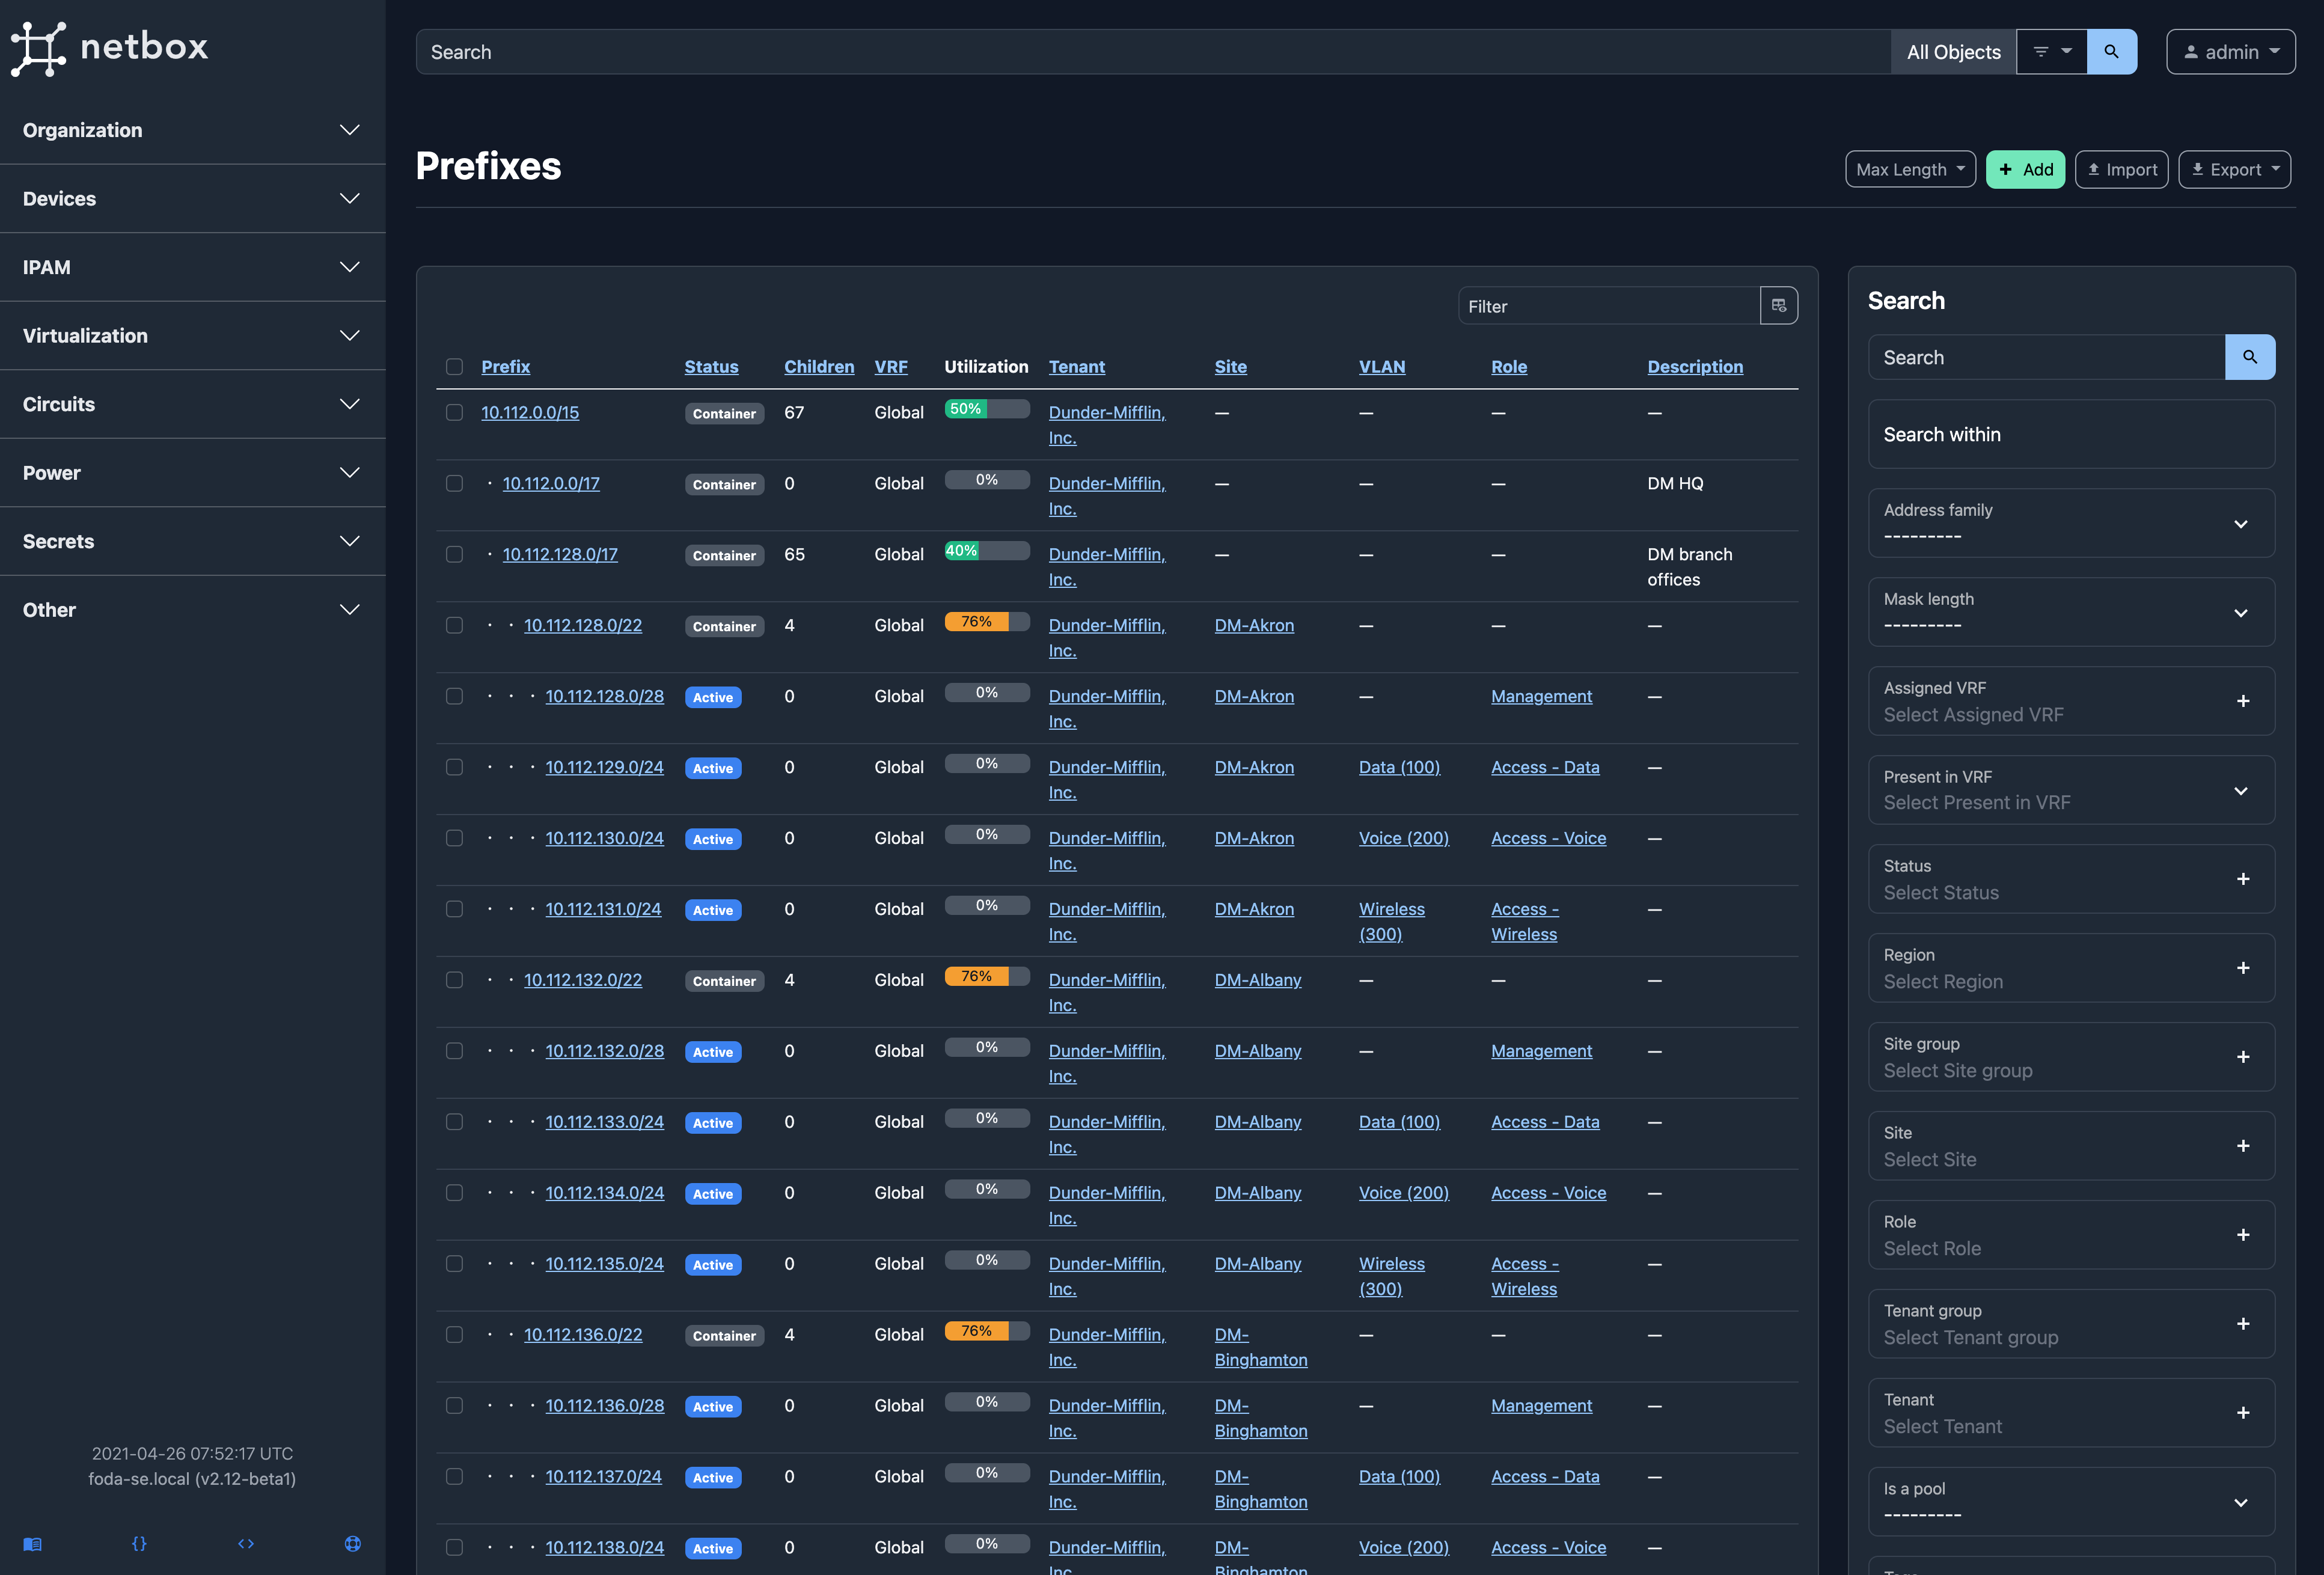2324x1575 pixels.
Task: Click the sidebar search magnifier button
Action: coord(2249,357)
